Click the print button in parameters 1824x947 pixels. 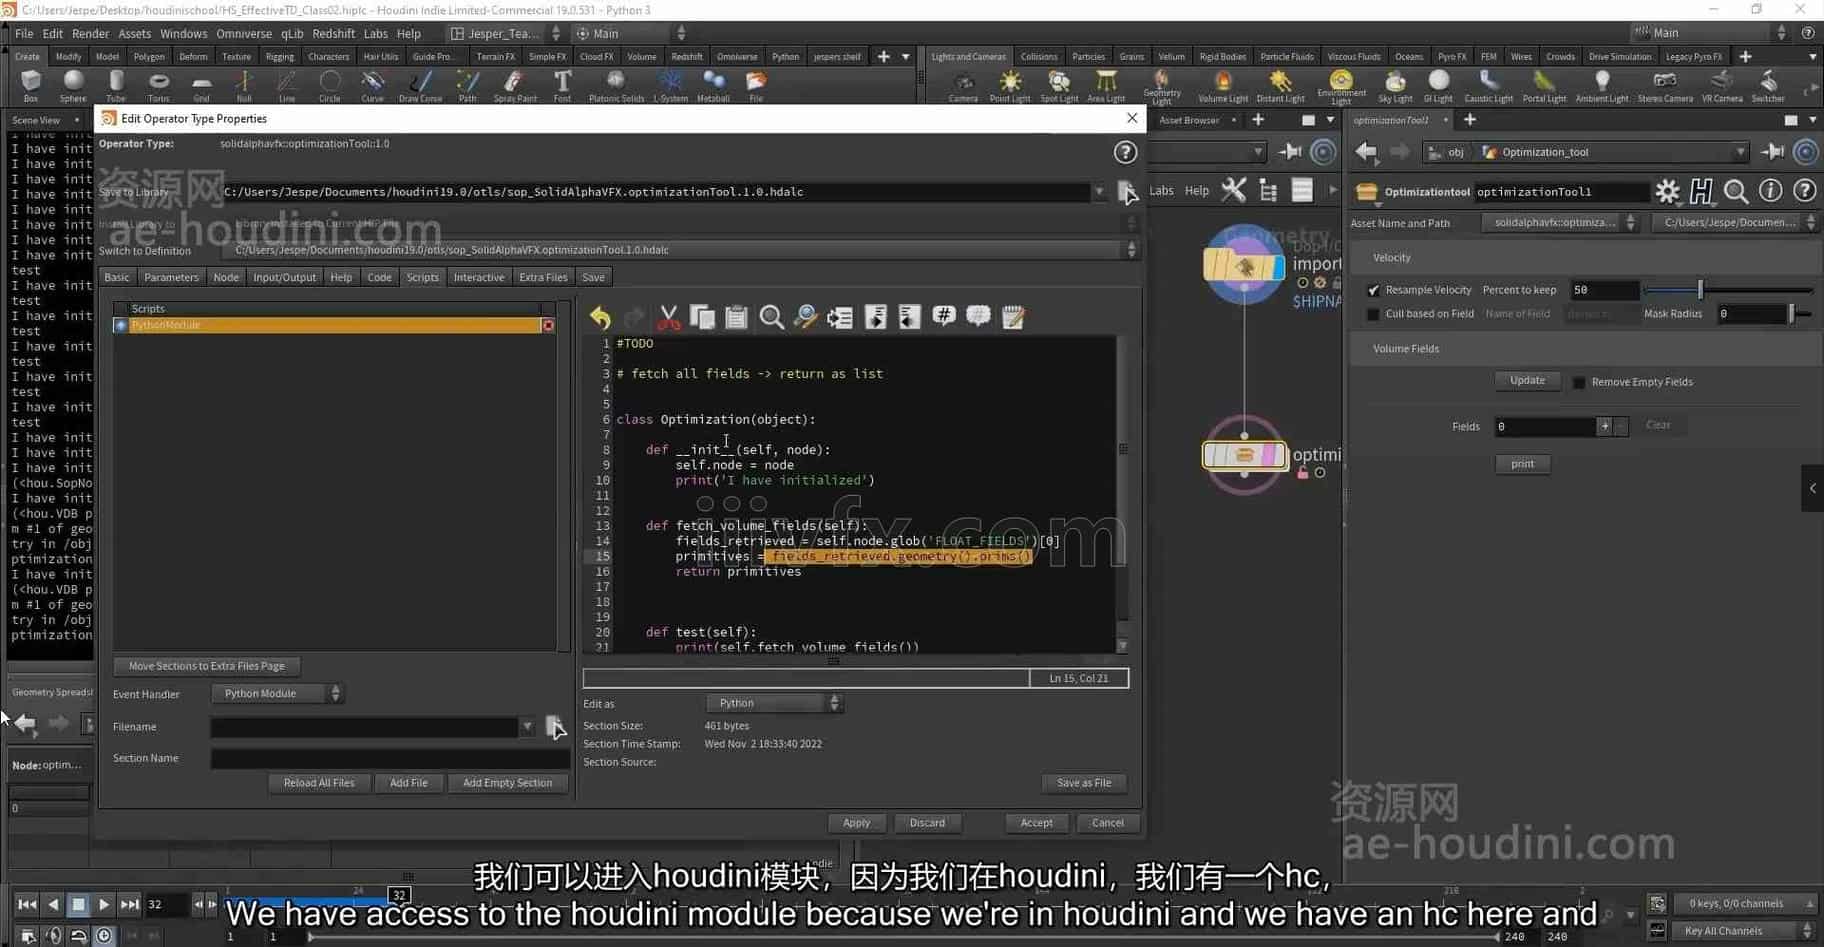(1522, 464)
